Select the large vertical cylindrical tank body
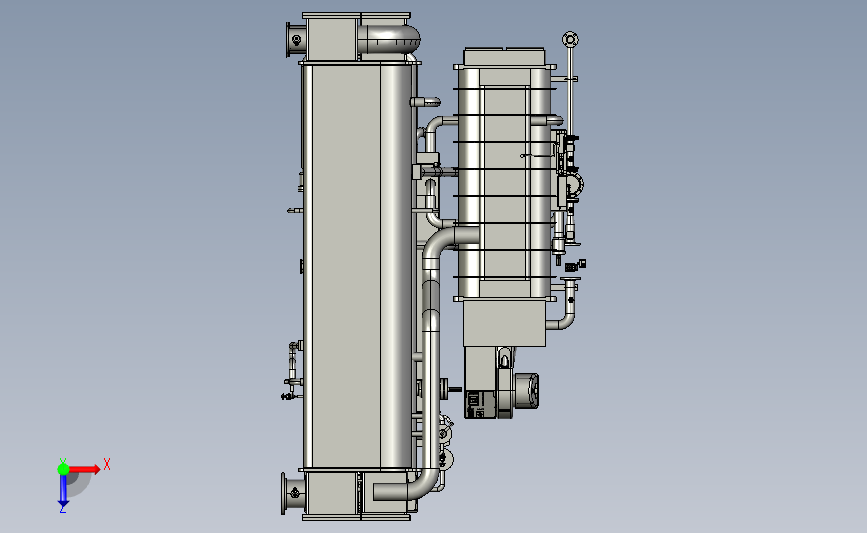Viewport: 867px width, 533px height. tap(359, 266)
